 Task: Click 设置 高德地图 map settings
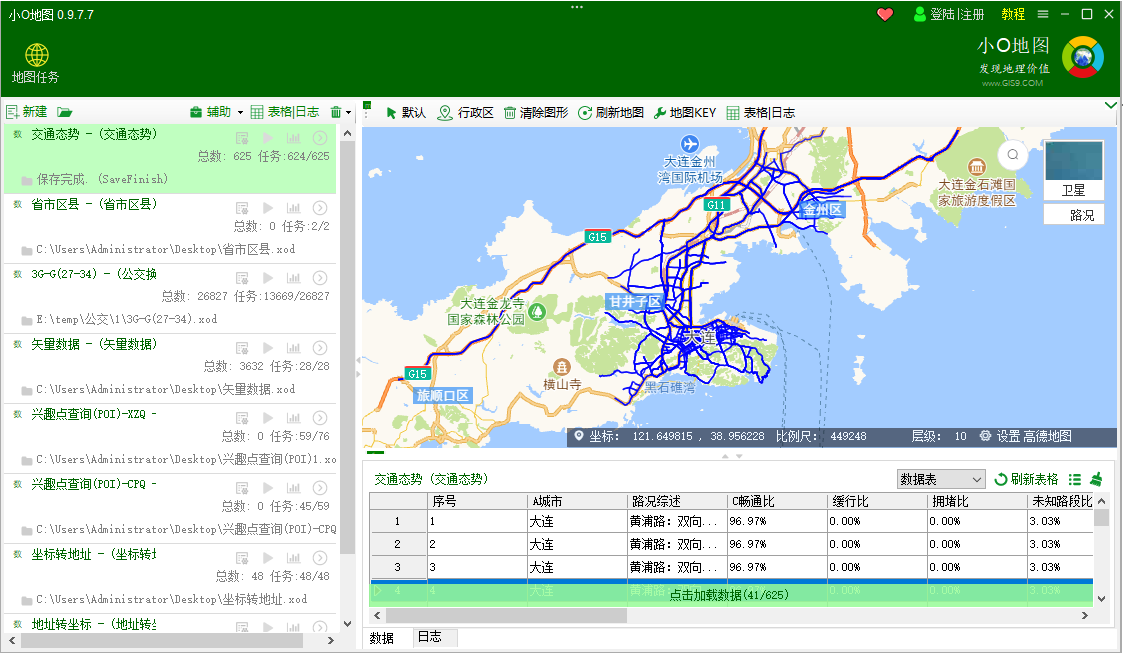coord(1026,436)
